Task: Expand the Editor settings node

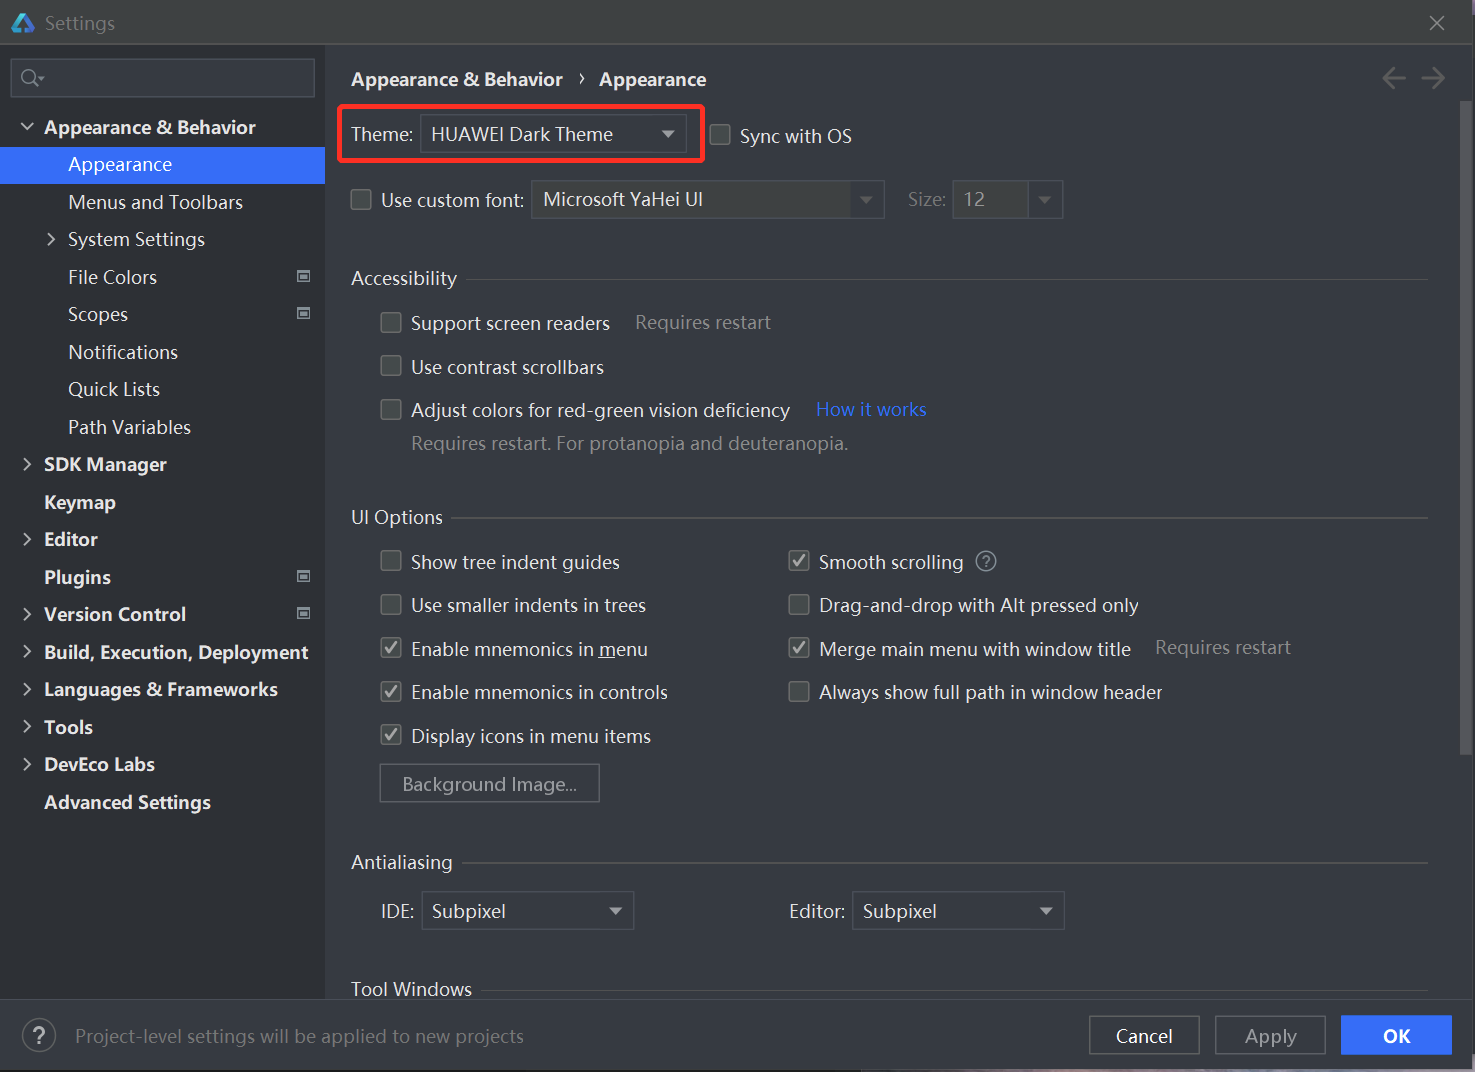Action: (x=27, y=539)
